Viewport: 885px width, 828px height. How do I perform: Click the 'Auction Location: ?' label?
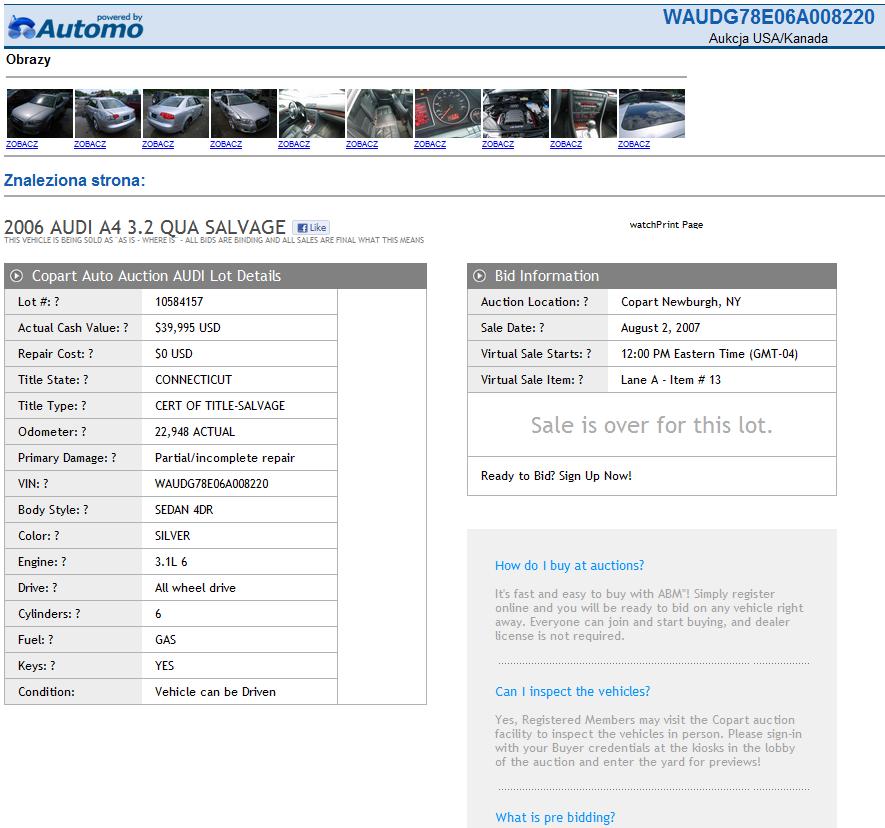(534, 302)
